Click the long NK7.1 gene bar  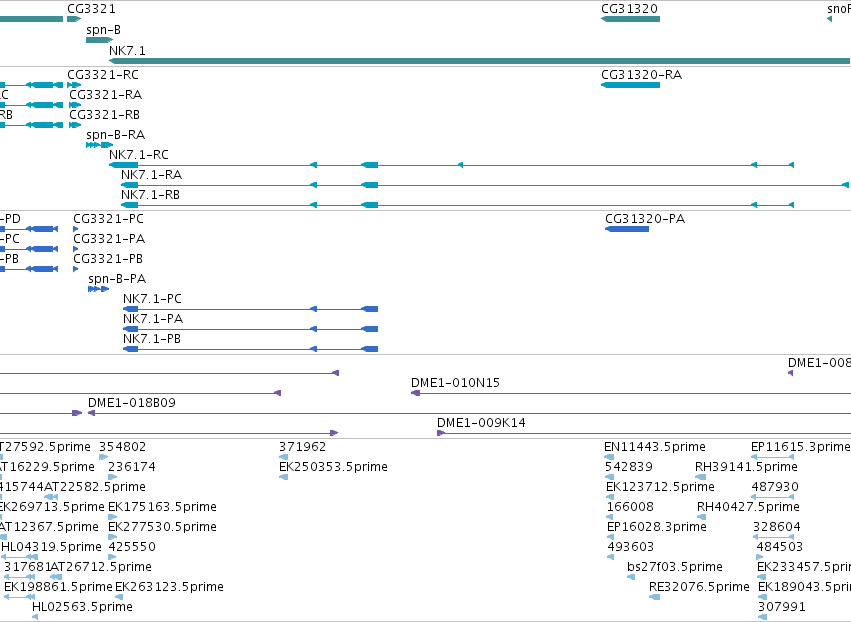[479, 61]
